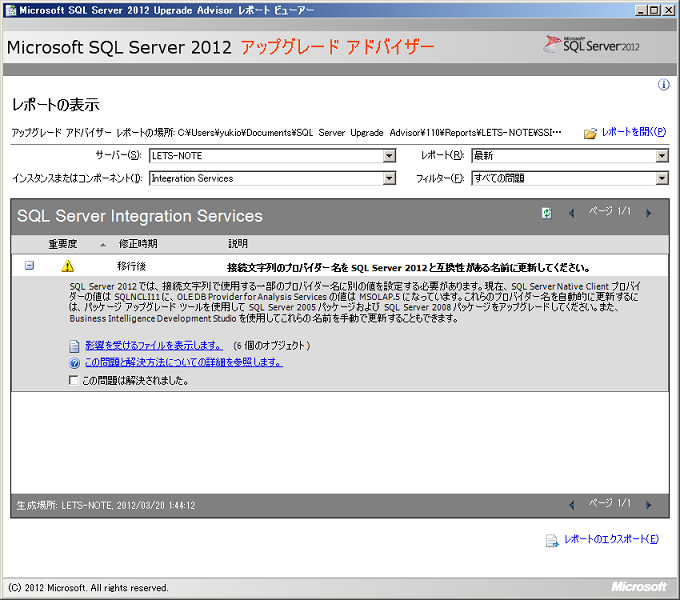Click the yellow warning icon in the issue row
This screenshot has height=600, width=680.
pyautogui.click(x=67, y=266)
